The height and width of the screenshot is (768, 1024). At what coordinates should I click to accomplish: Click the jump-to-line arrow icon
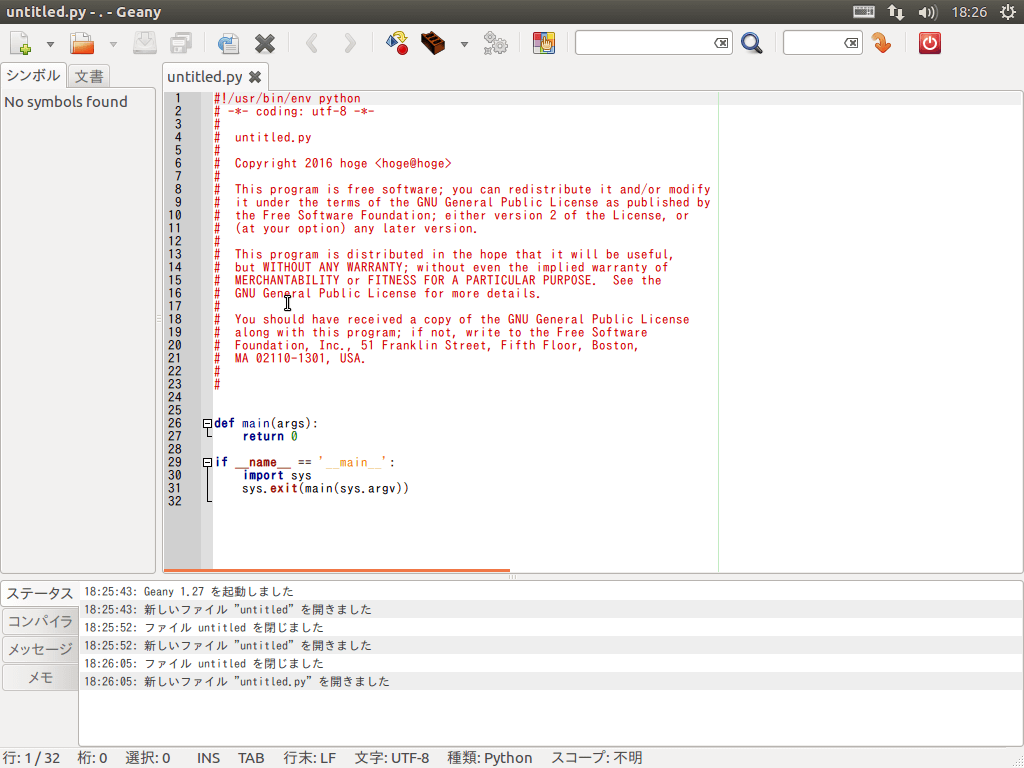click(x=881, y=44)
